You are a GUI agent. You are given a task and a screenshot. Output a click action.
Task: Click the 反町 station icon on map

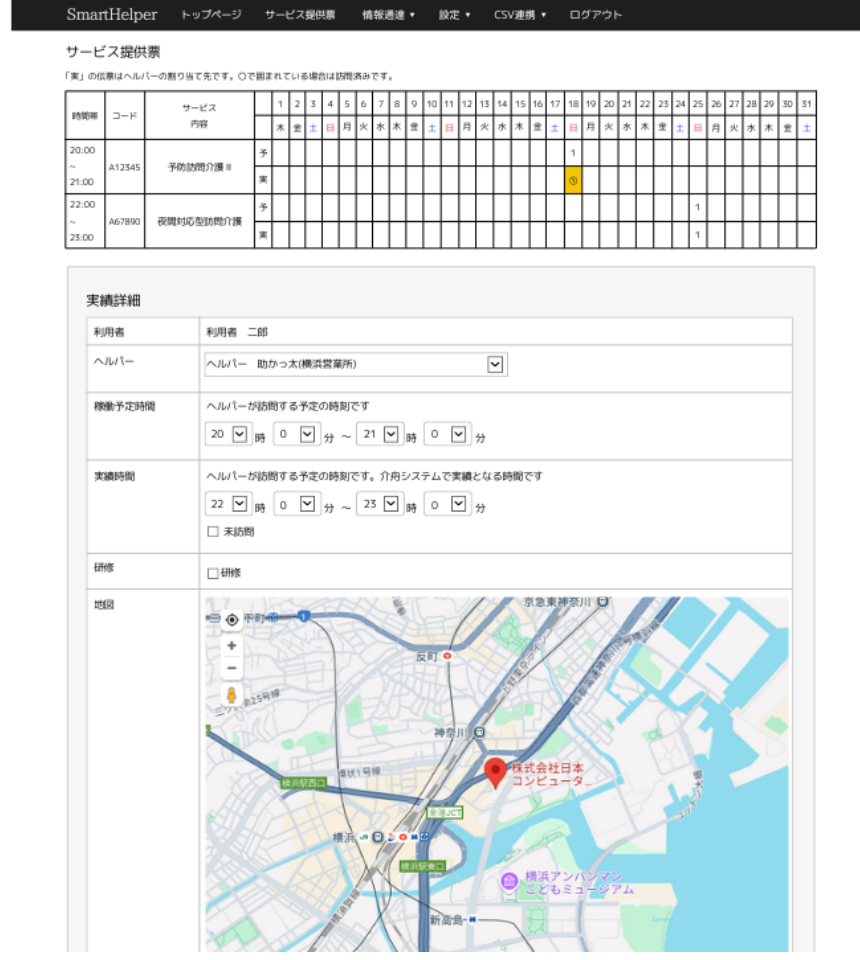(x=447, y=656)
